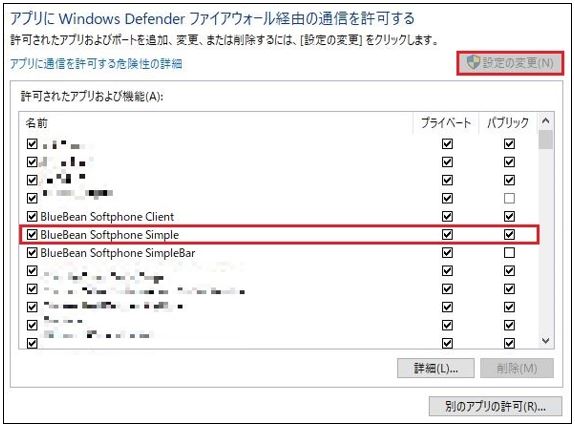Screen dimensions: 575x427
Task: Uncheck BlueBean Softphone Simple name checkbox
Action: pos(32,234)
